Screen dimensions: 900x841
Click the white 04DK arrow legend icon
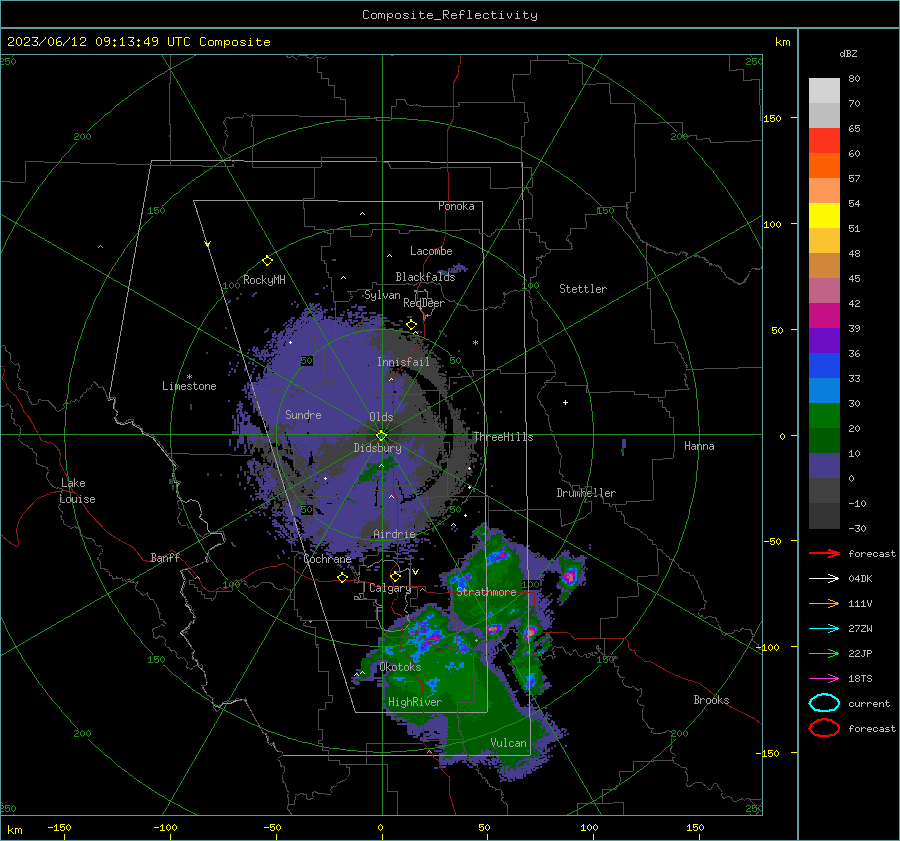pos(824,578)
